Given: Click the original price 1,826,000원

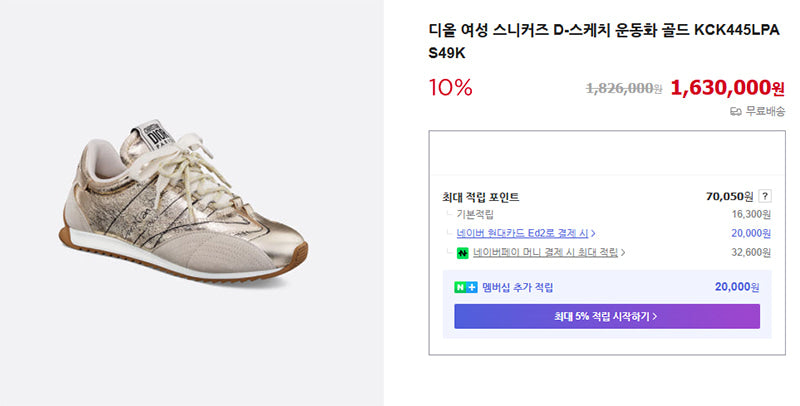Looking at the screenshot, I should point(623,88).
